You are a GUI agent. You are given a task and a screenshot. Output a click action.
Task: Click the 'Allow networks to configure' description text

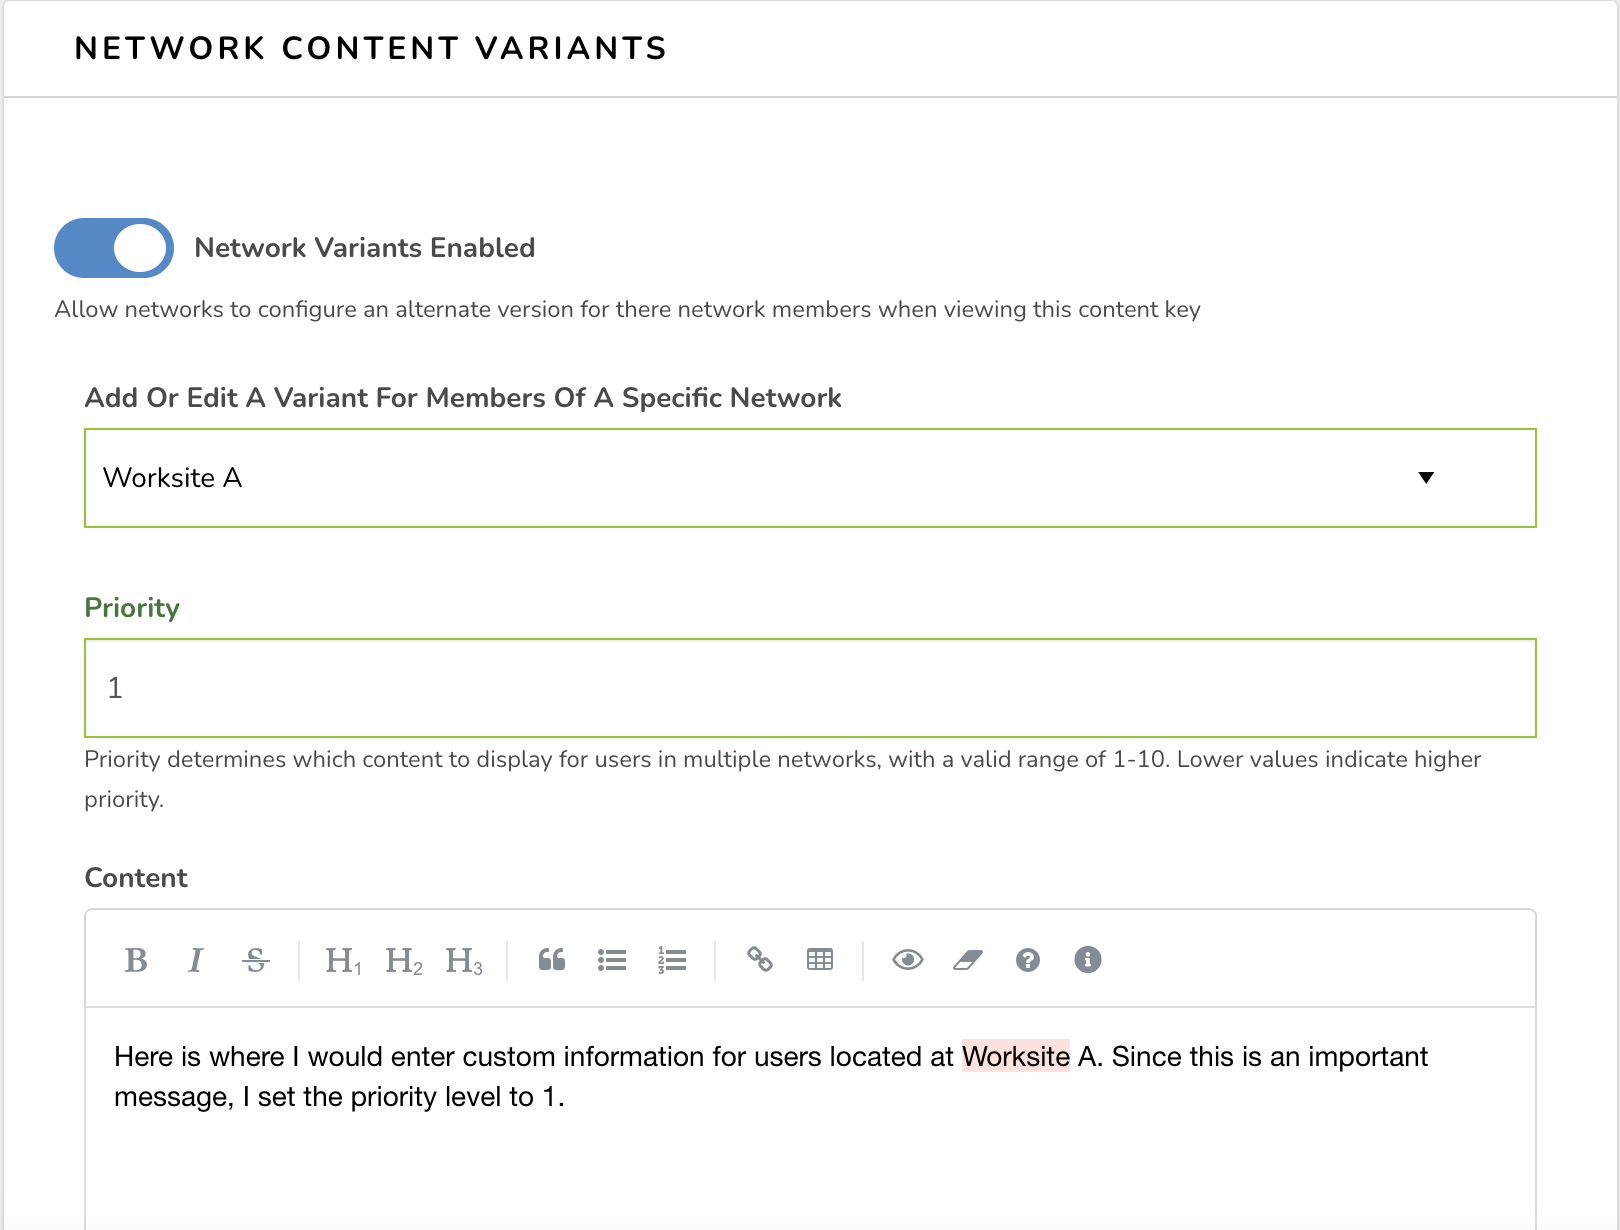[628, 309]
